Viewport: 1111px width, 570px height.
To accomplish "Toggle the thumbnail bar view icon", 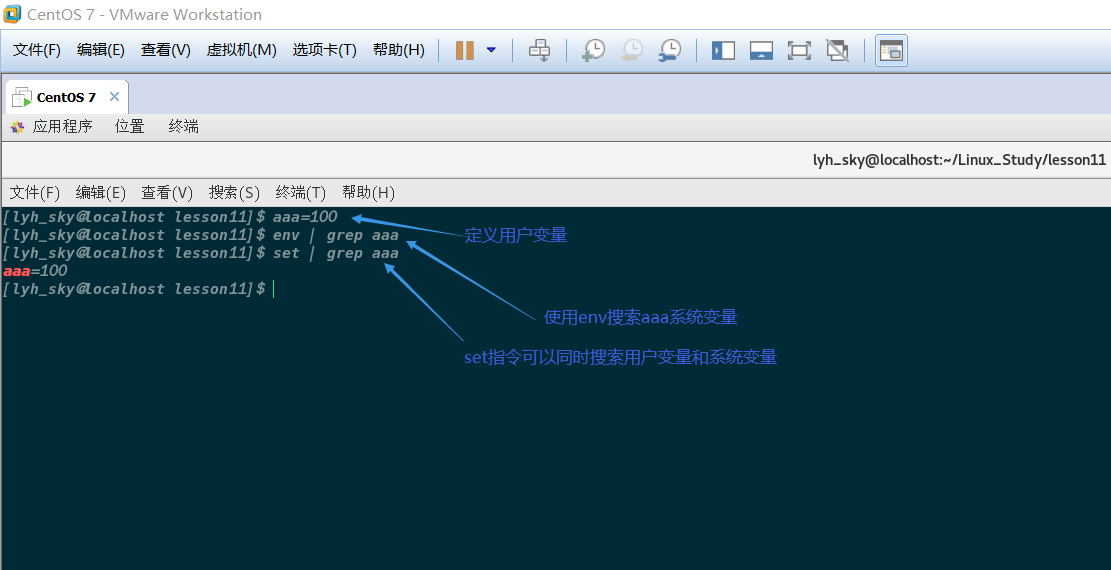I will click(x=761, y=50).
